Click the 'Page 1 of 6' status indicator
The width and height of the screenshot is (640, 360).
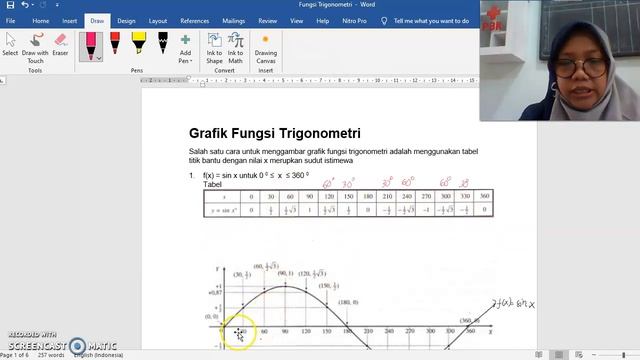pyautogui.click(x=15, y=355)
